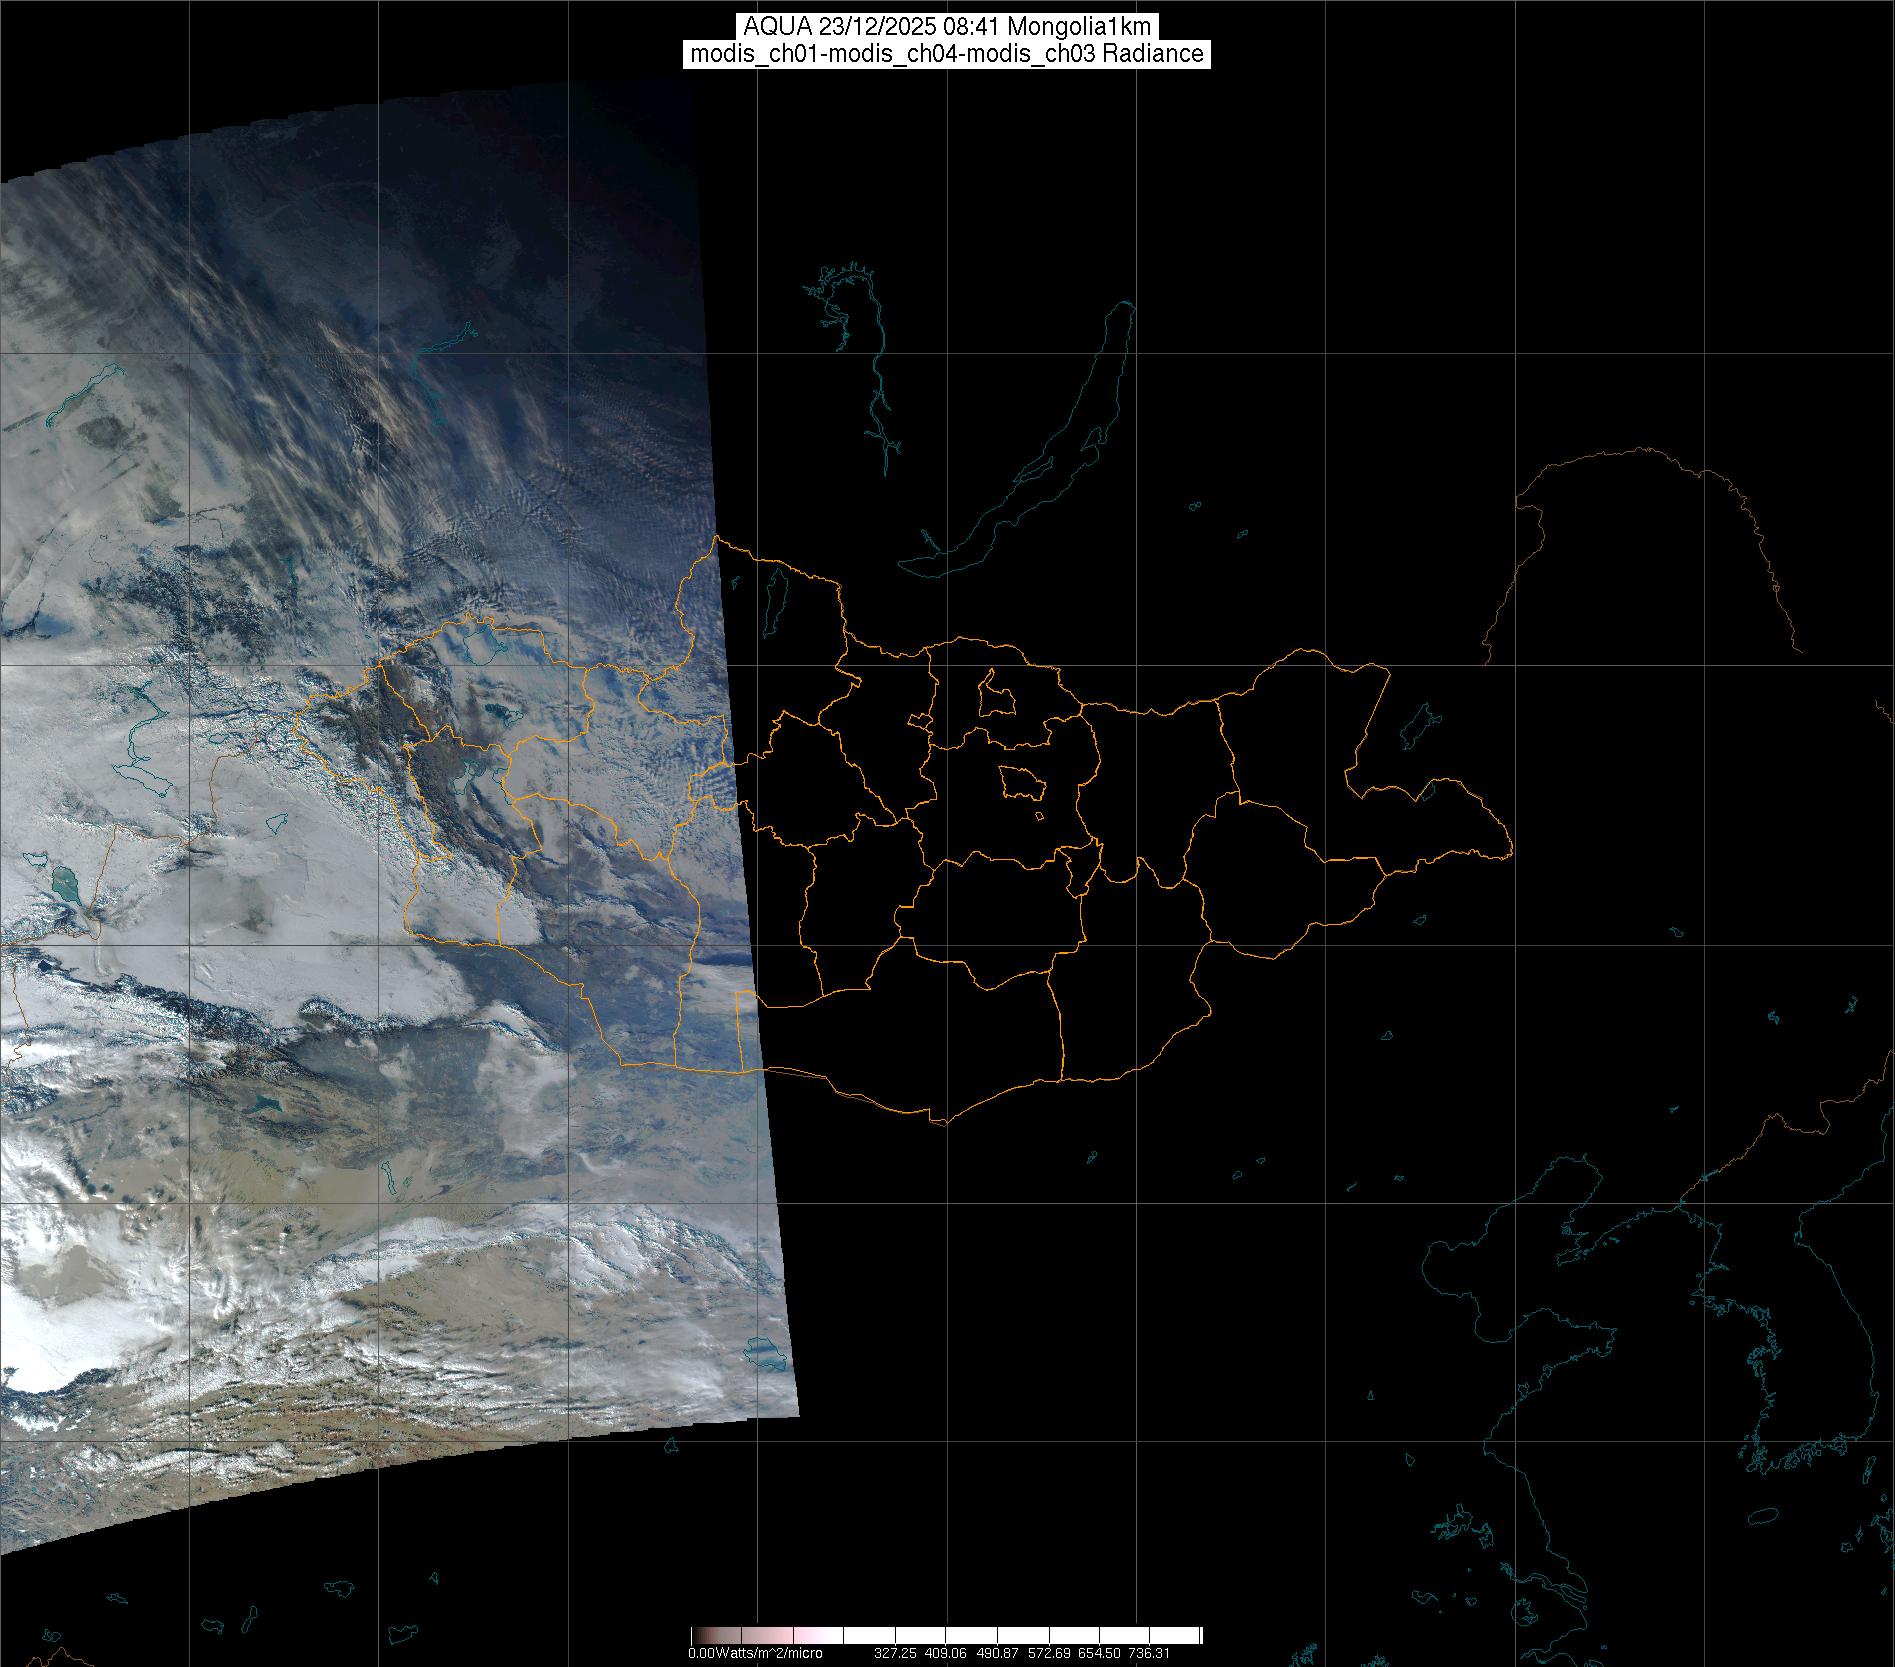Select Lake Khövsgöl outline in northern Mongolia

pos(774,599)
